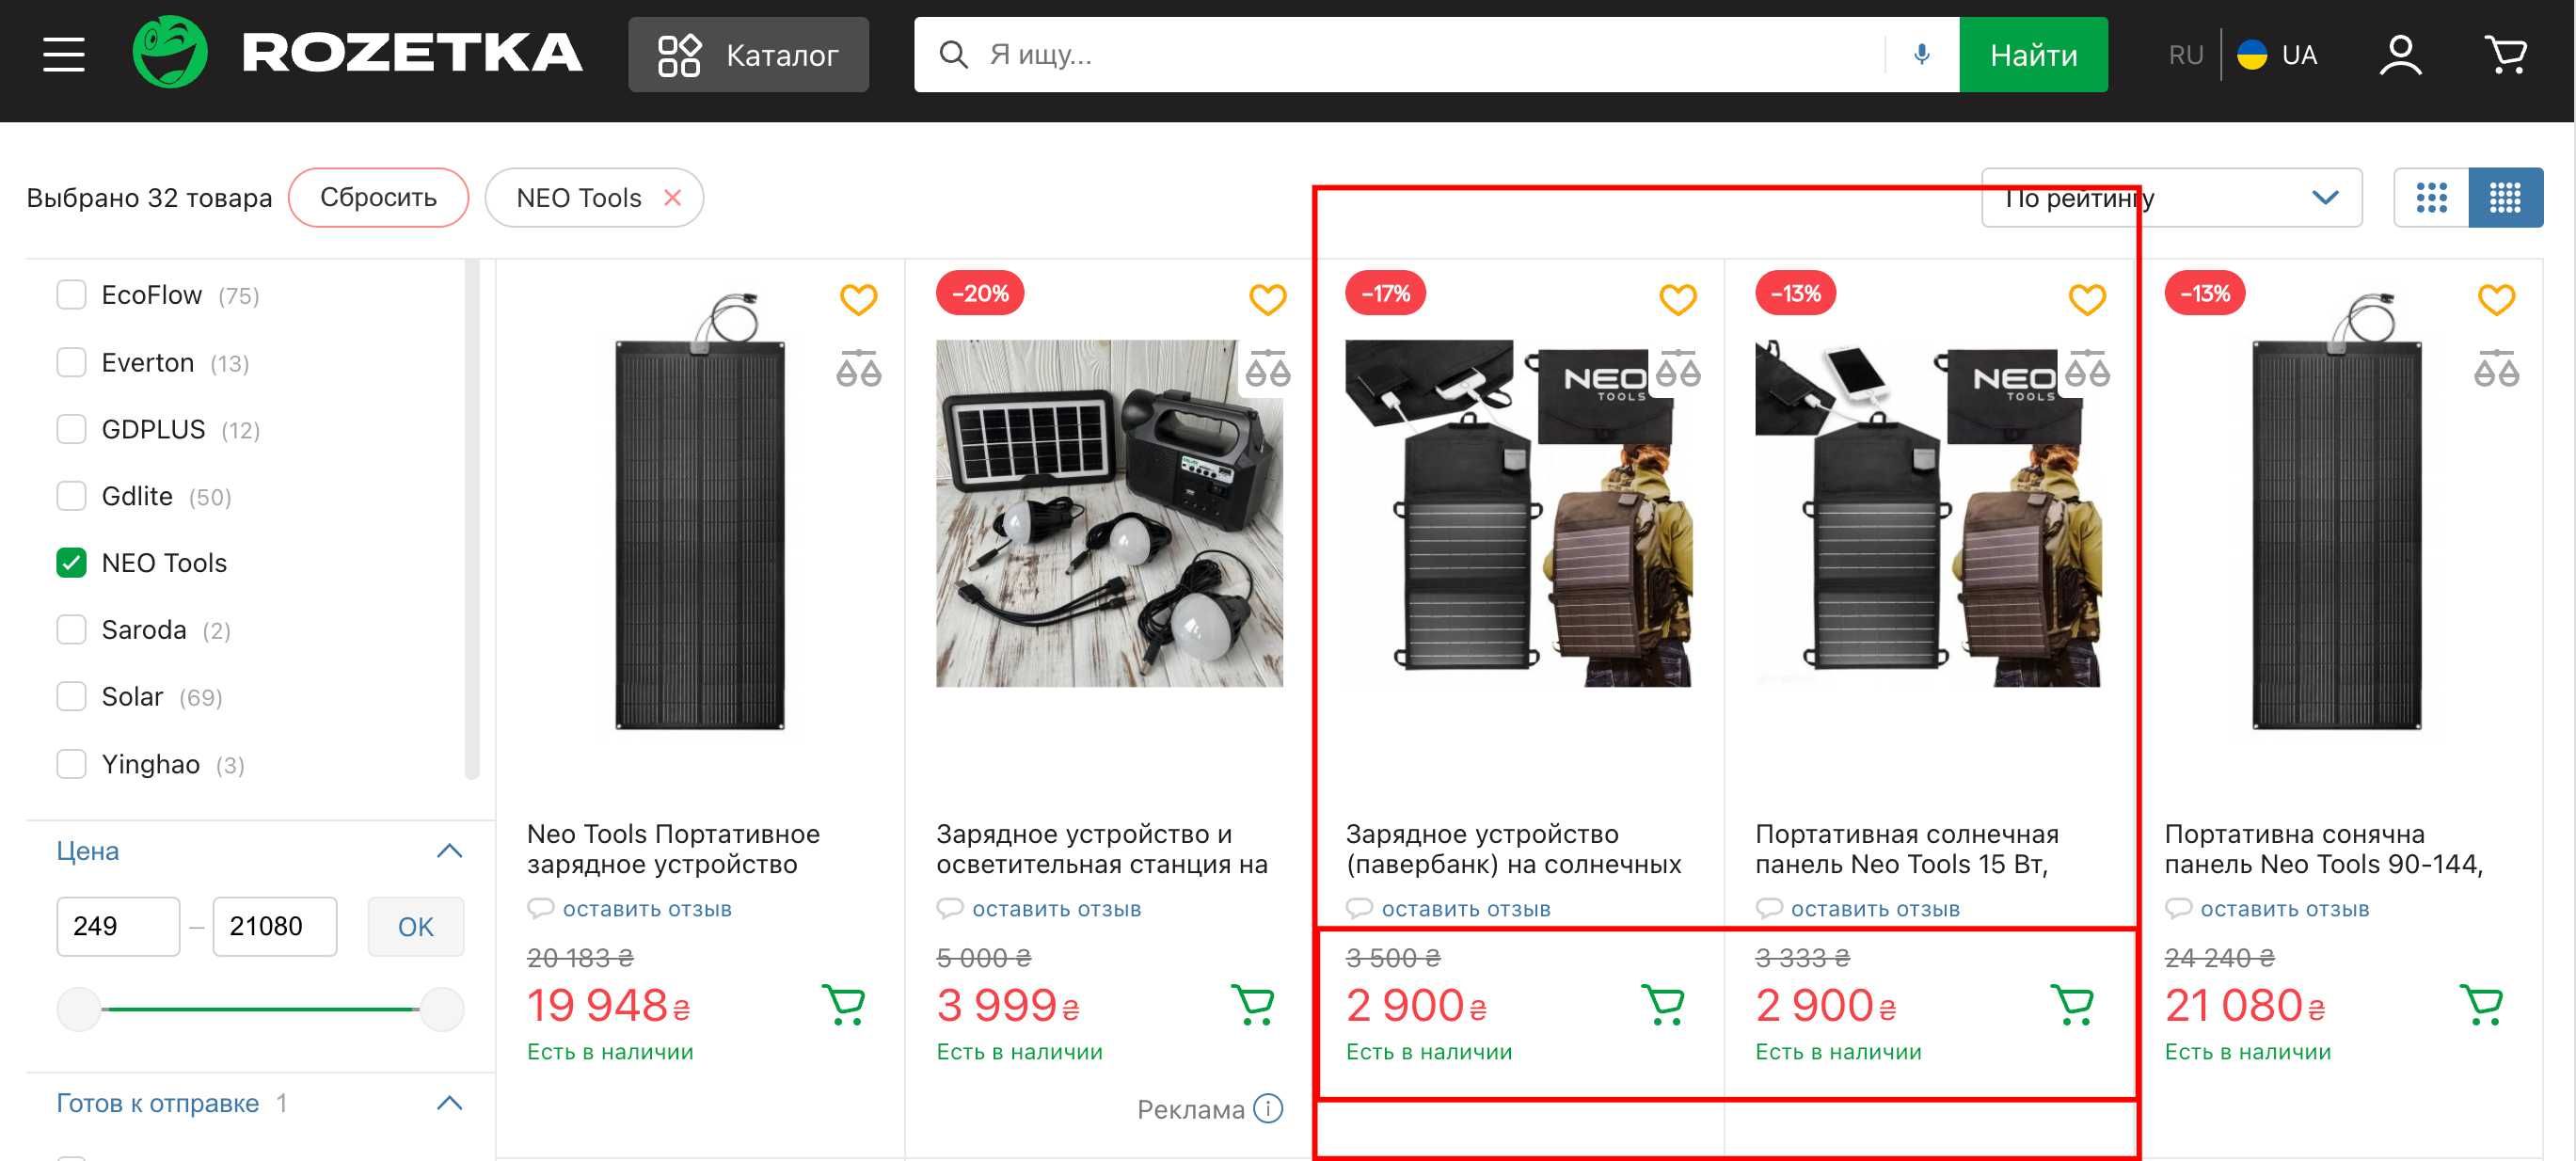2576x1161 pixels.
Task: Add the 21 080₴ solar panel to cart
Action: click(2482, 1004)
